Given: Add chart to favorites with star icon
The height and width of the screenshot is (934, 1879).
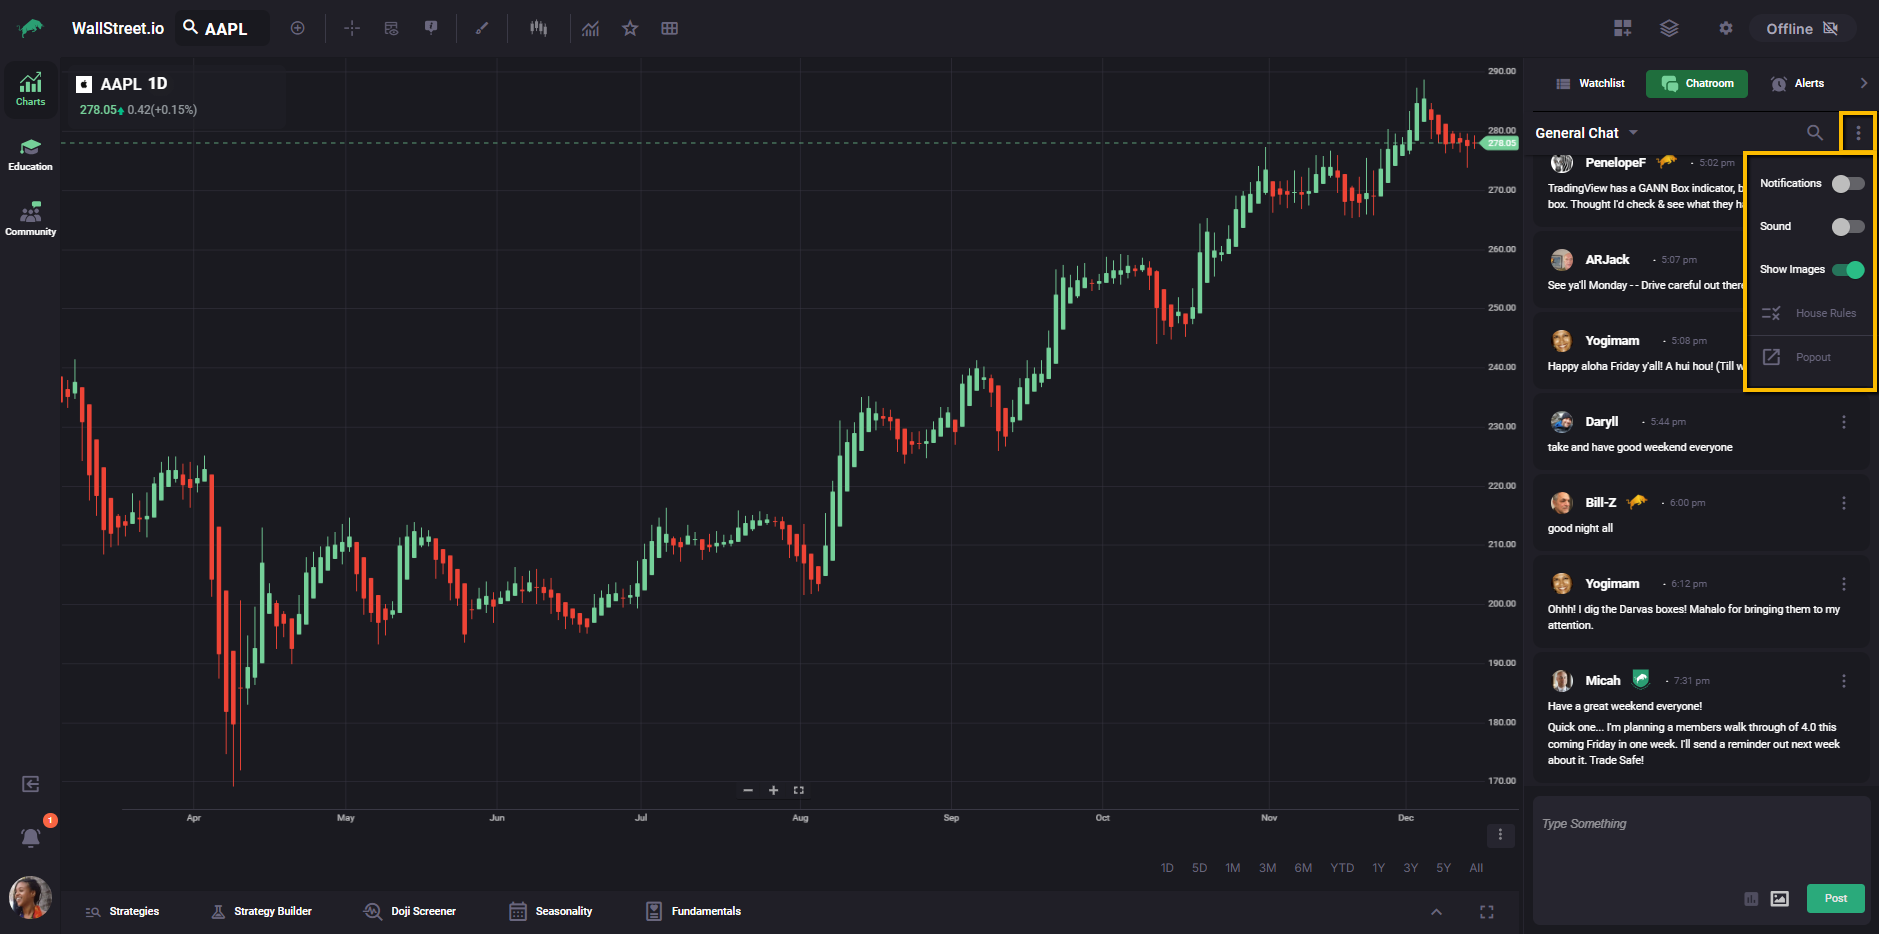Looking at the screenshot, I should tap(630, 28).
